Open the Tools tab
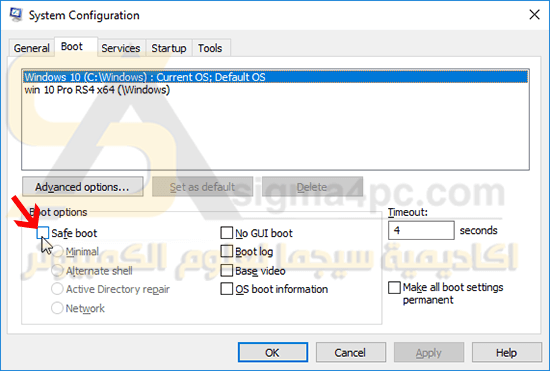Image resolution: width=550 pixels, height=371 pixels. tap(210, 48)
